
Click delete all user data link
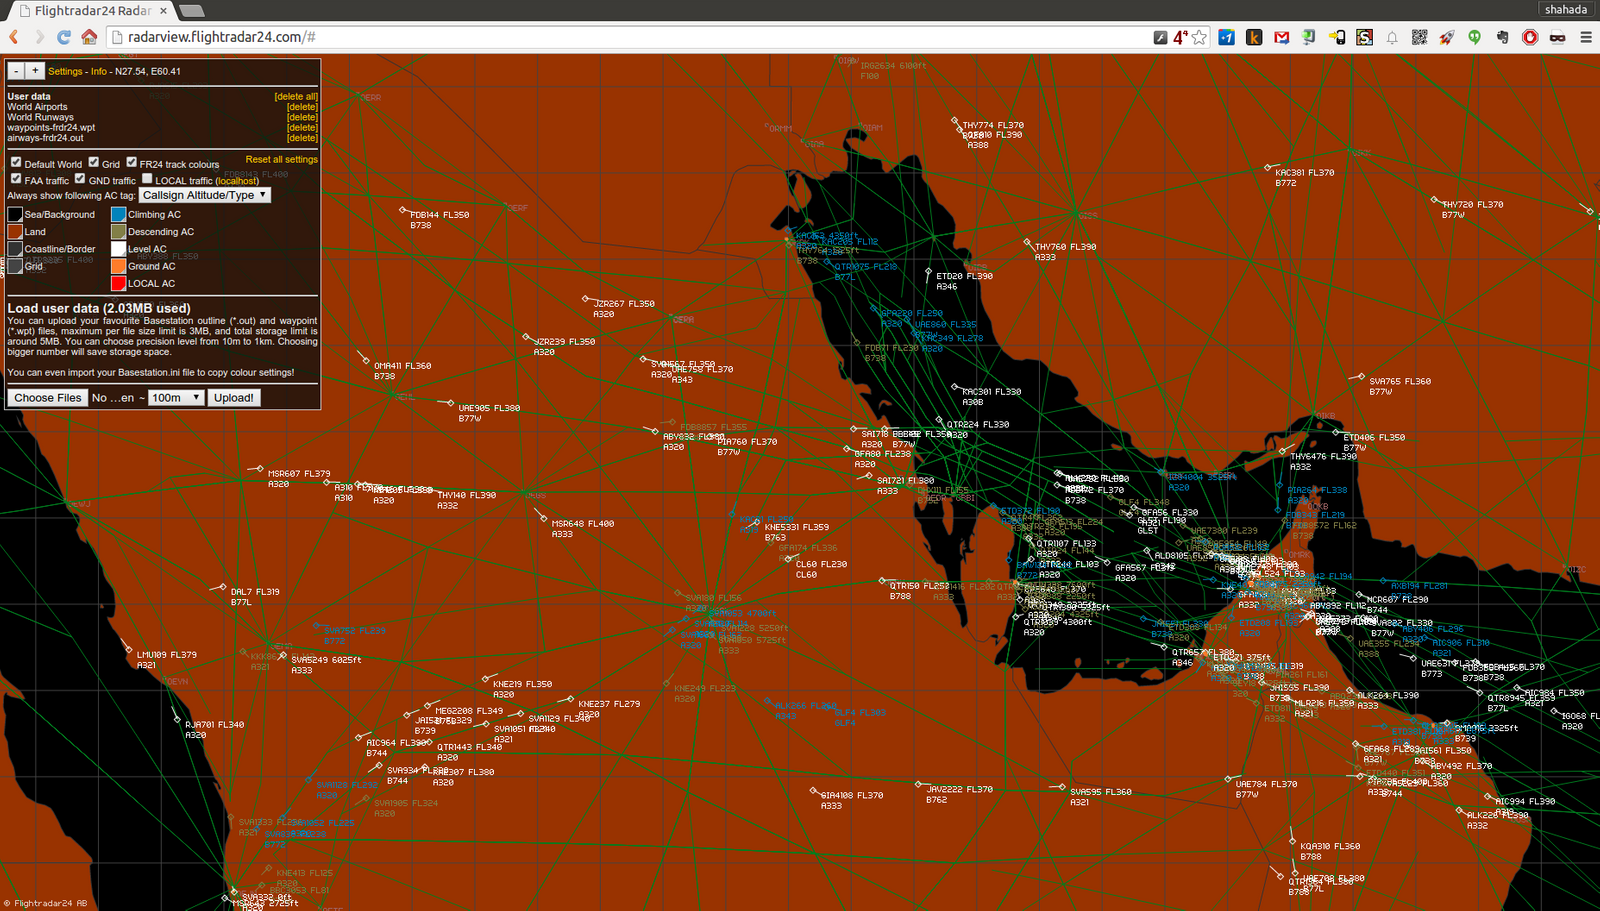point(296,97)
